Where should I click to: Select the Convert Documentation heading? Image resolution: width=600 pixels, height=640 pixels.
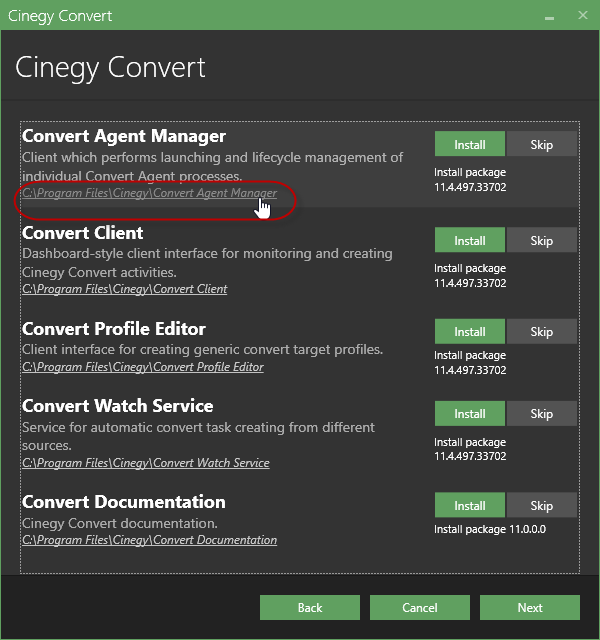click(124, 502)
